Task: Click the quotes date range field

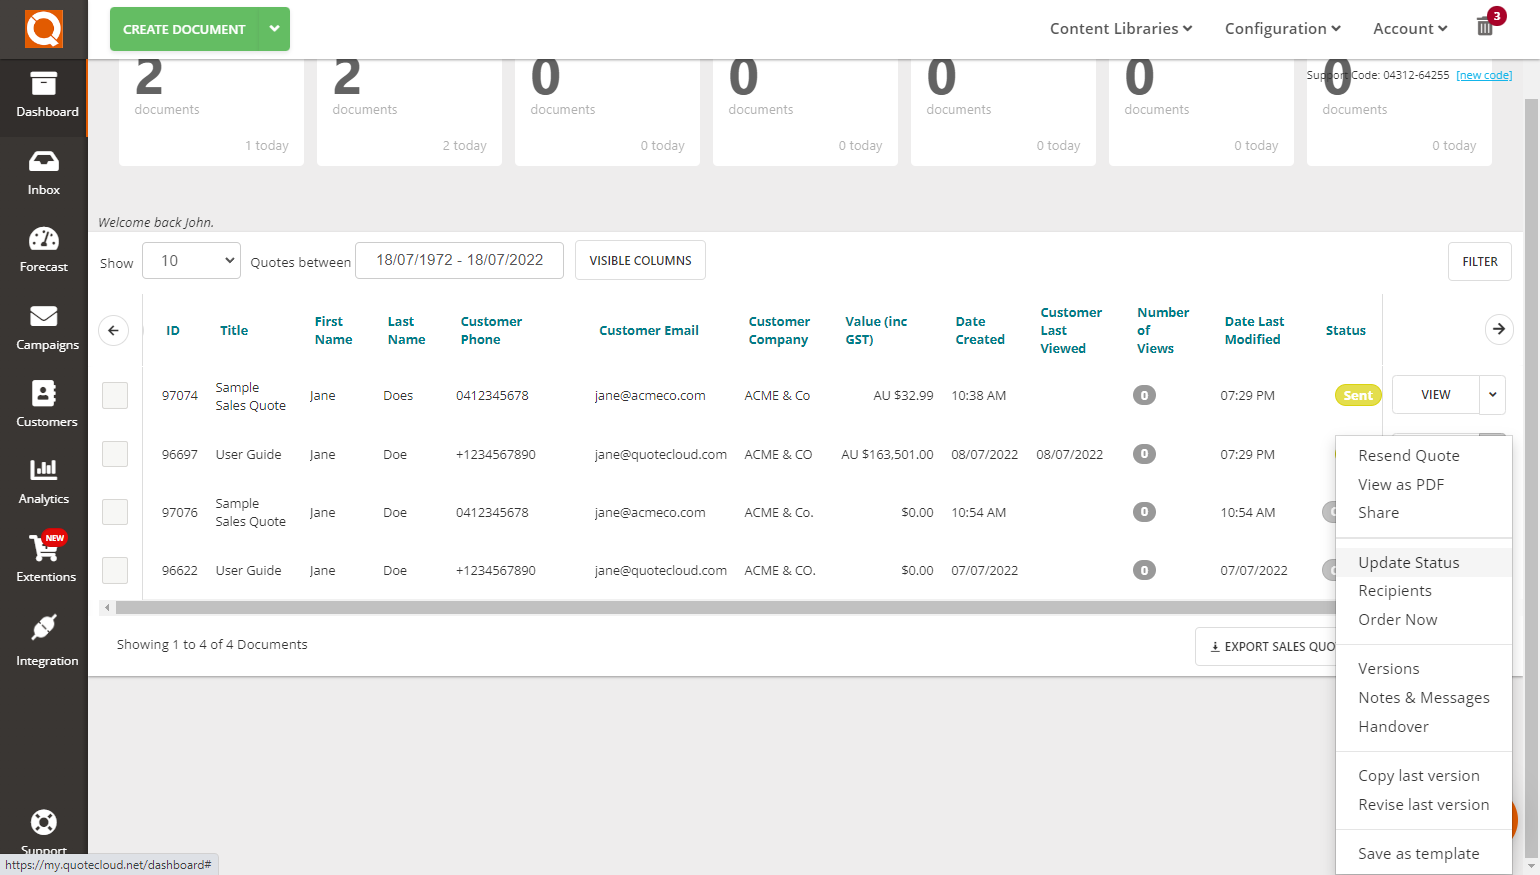Action: click(x=459, y=260)
